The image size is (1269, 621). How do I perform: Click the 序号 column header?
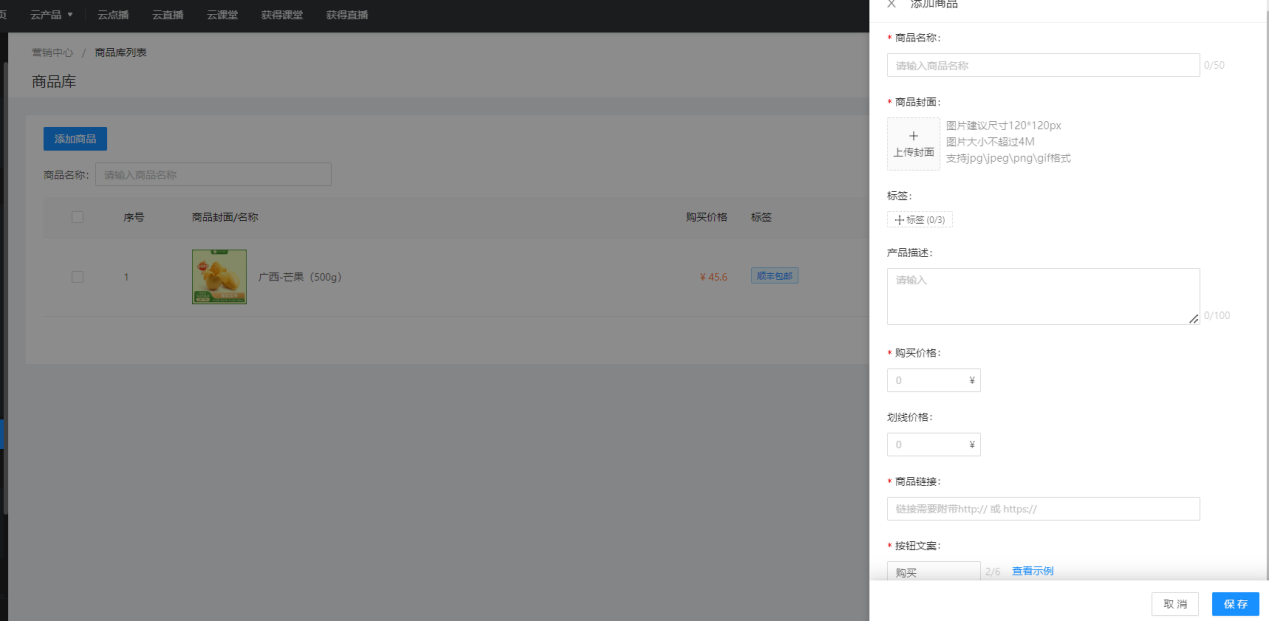[134, 217]
